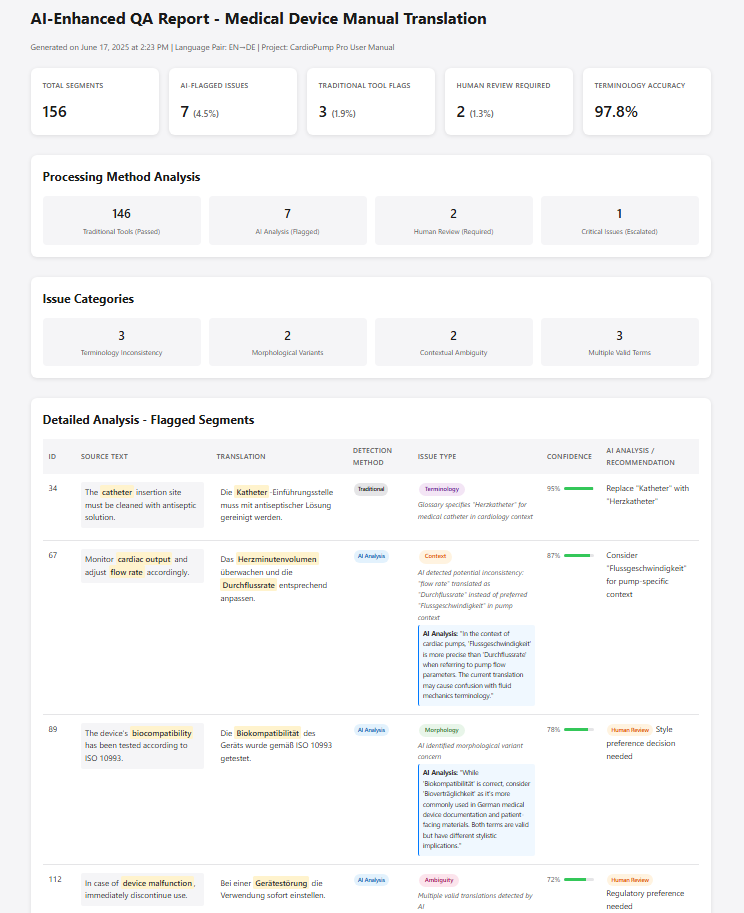This screenshot has width=744, height=913.
Task: Click the Processing Method Analysis heading
Action: coord(121,177)
